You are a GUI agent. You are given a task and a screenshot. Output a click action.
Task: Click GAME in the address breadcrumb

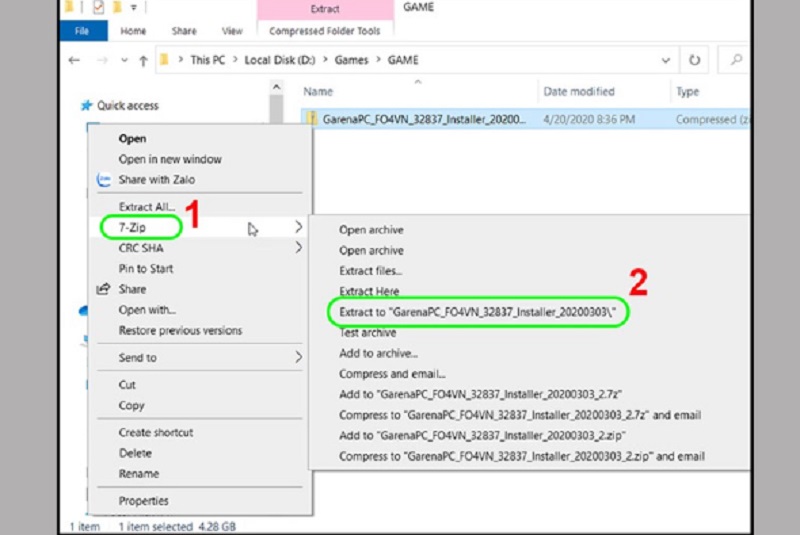coord(403,60)
